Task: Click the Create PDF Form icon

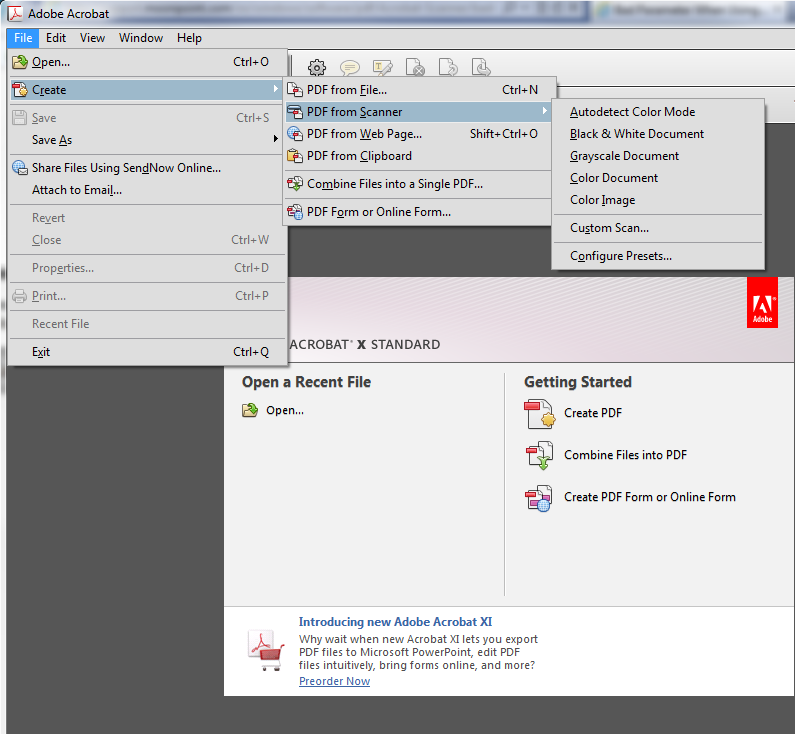Action: 538,498
